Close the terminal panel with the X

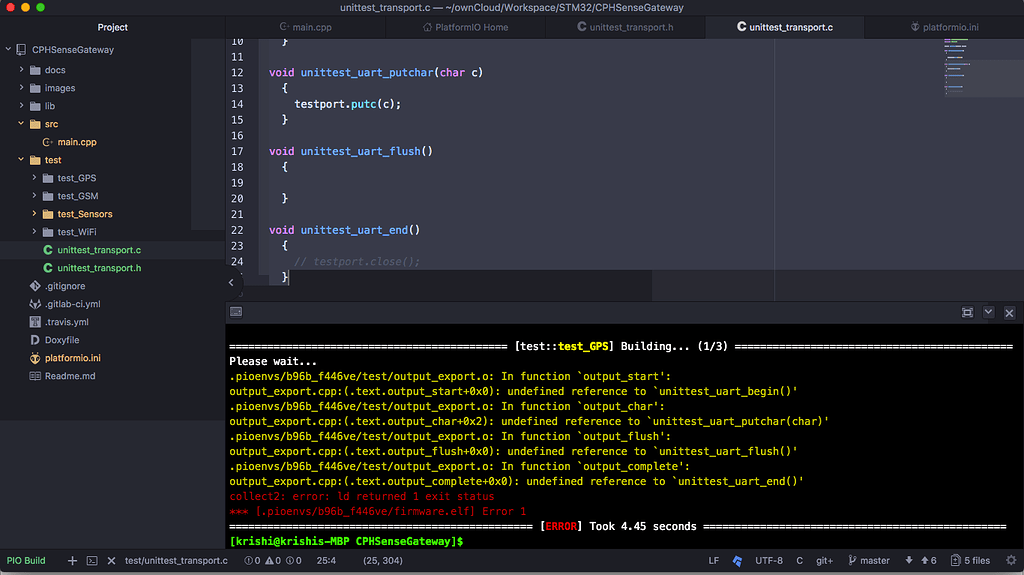[1009, 313]
